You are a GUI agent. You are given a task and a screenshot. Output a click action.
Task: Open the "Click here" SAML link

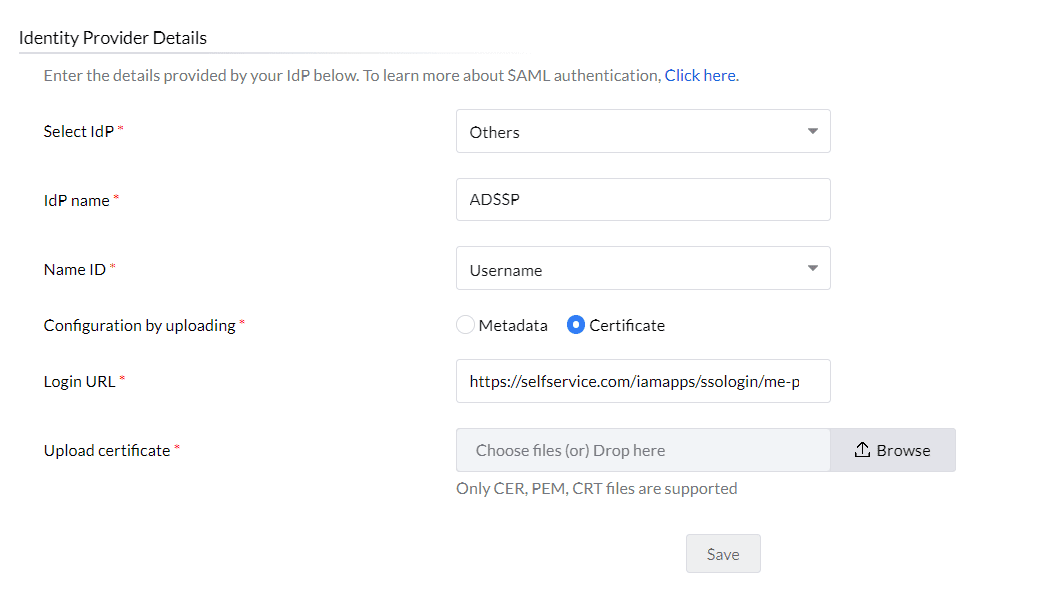click(x=700, y=75)
